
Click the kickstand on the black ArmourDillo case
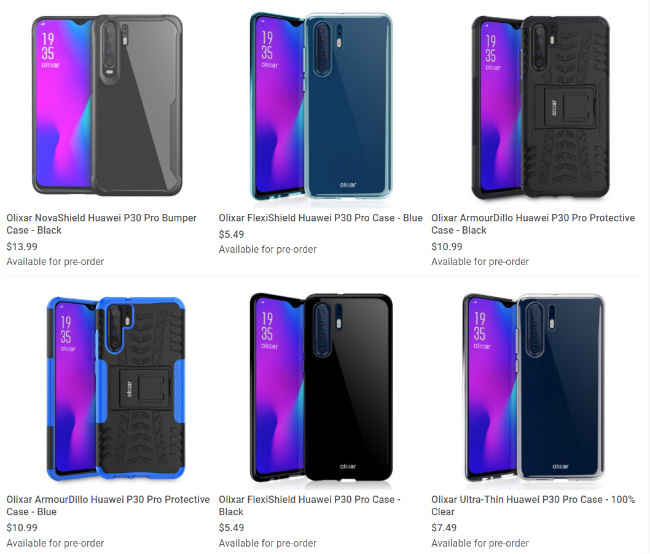point(565,105)
